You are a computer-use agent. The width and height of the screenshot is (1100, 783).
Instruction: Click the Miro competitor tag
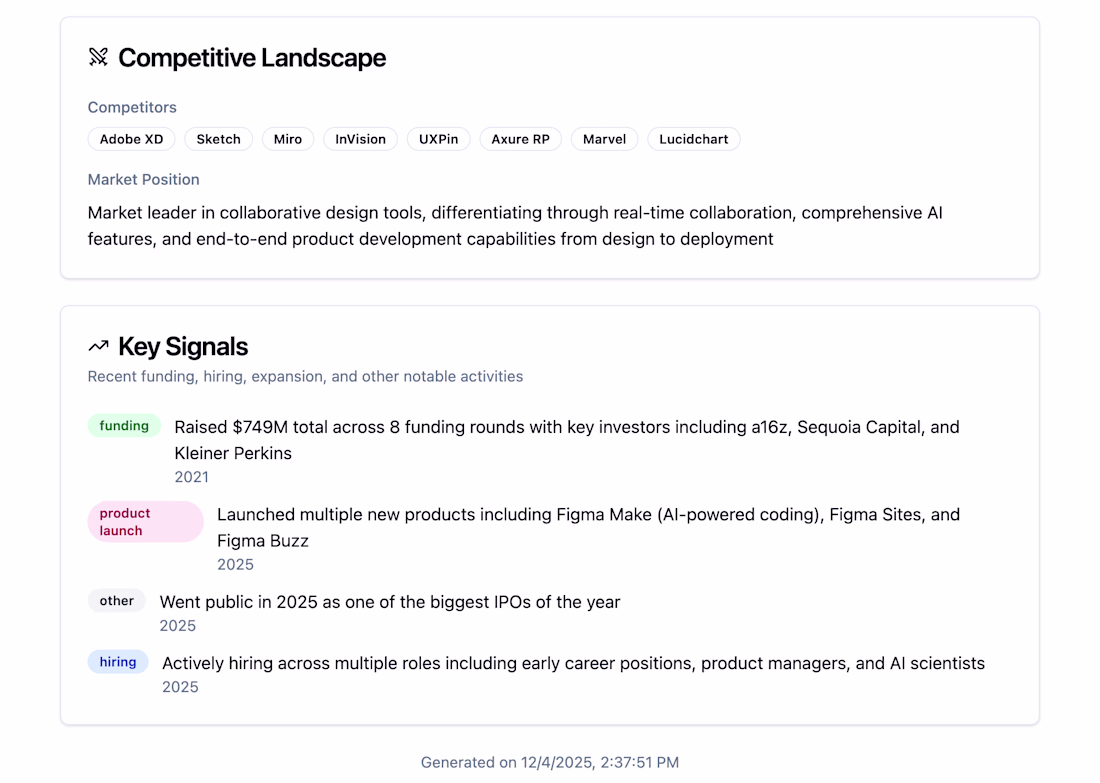[x=288, y=139]
